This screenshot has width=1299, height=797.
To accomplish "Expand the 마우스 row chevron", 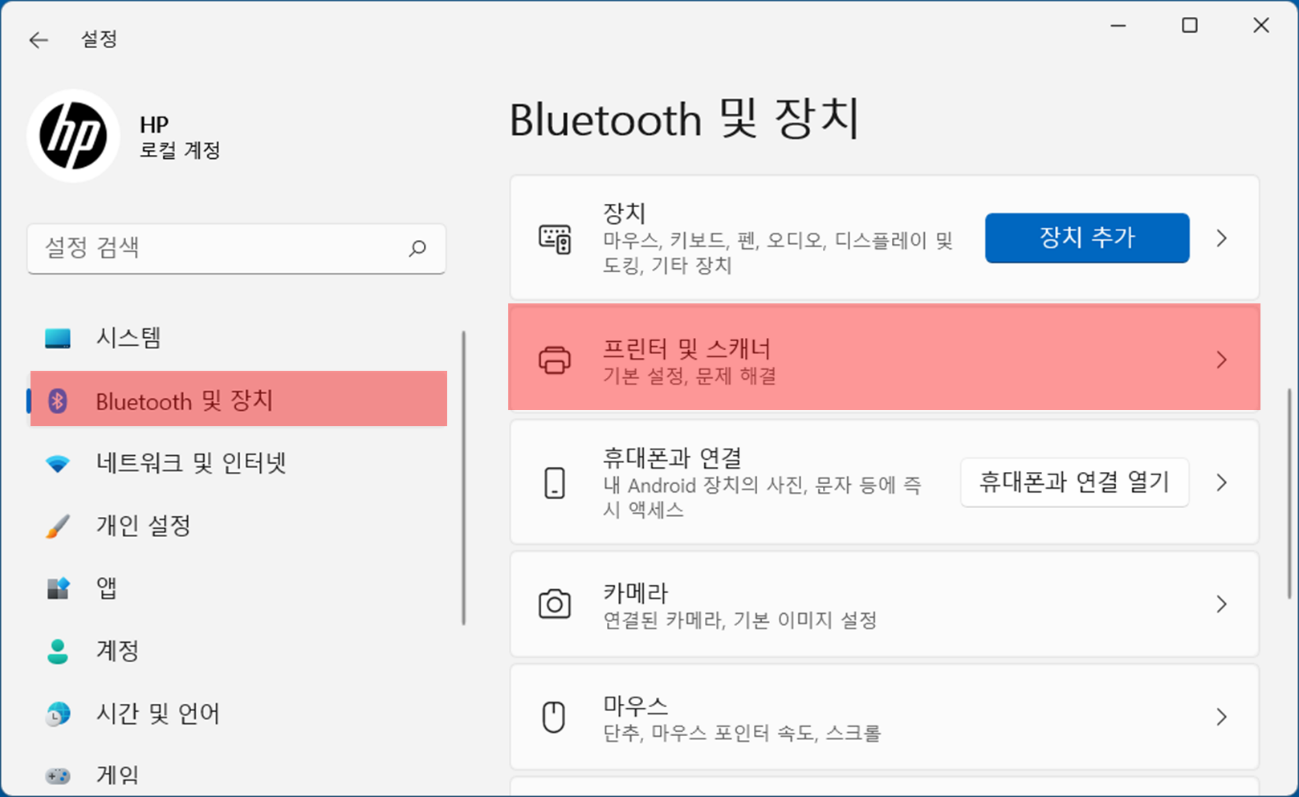I will 1221,716.
